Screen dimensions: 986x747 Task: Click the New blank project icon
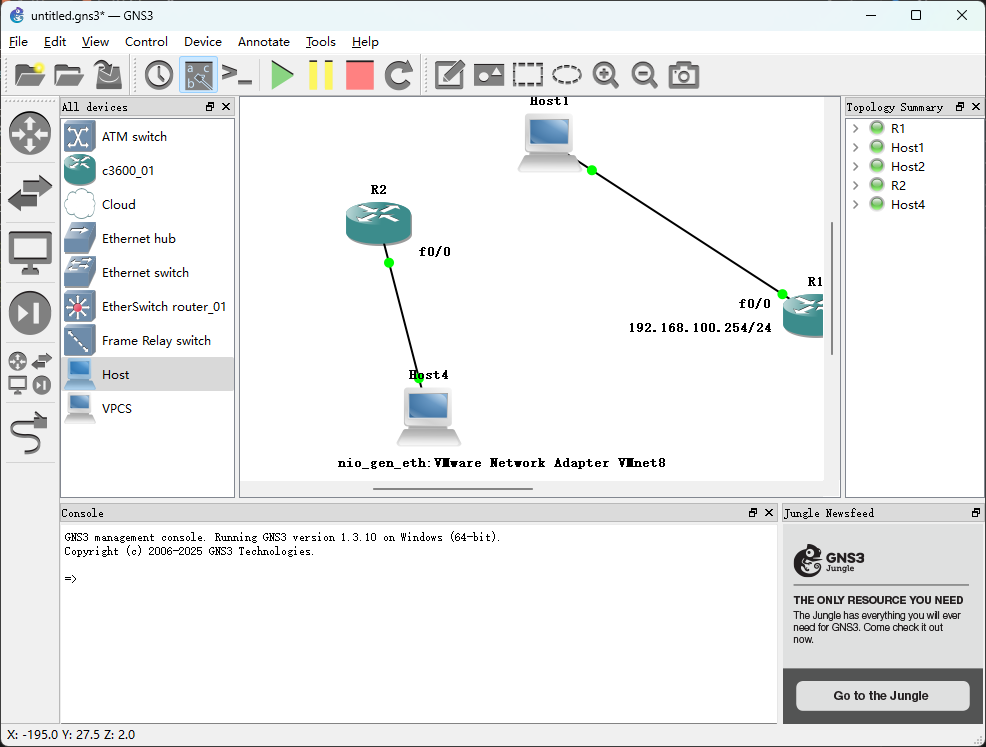coord(30,75)
